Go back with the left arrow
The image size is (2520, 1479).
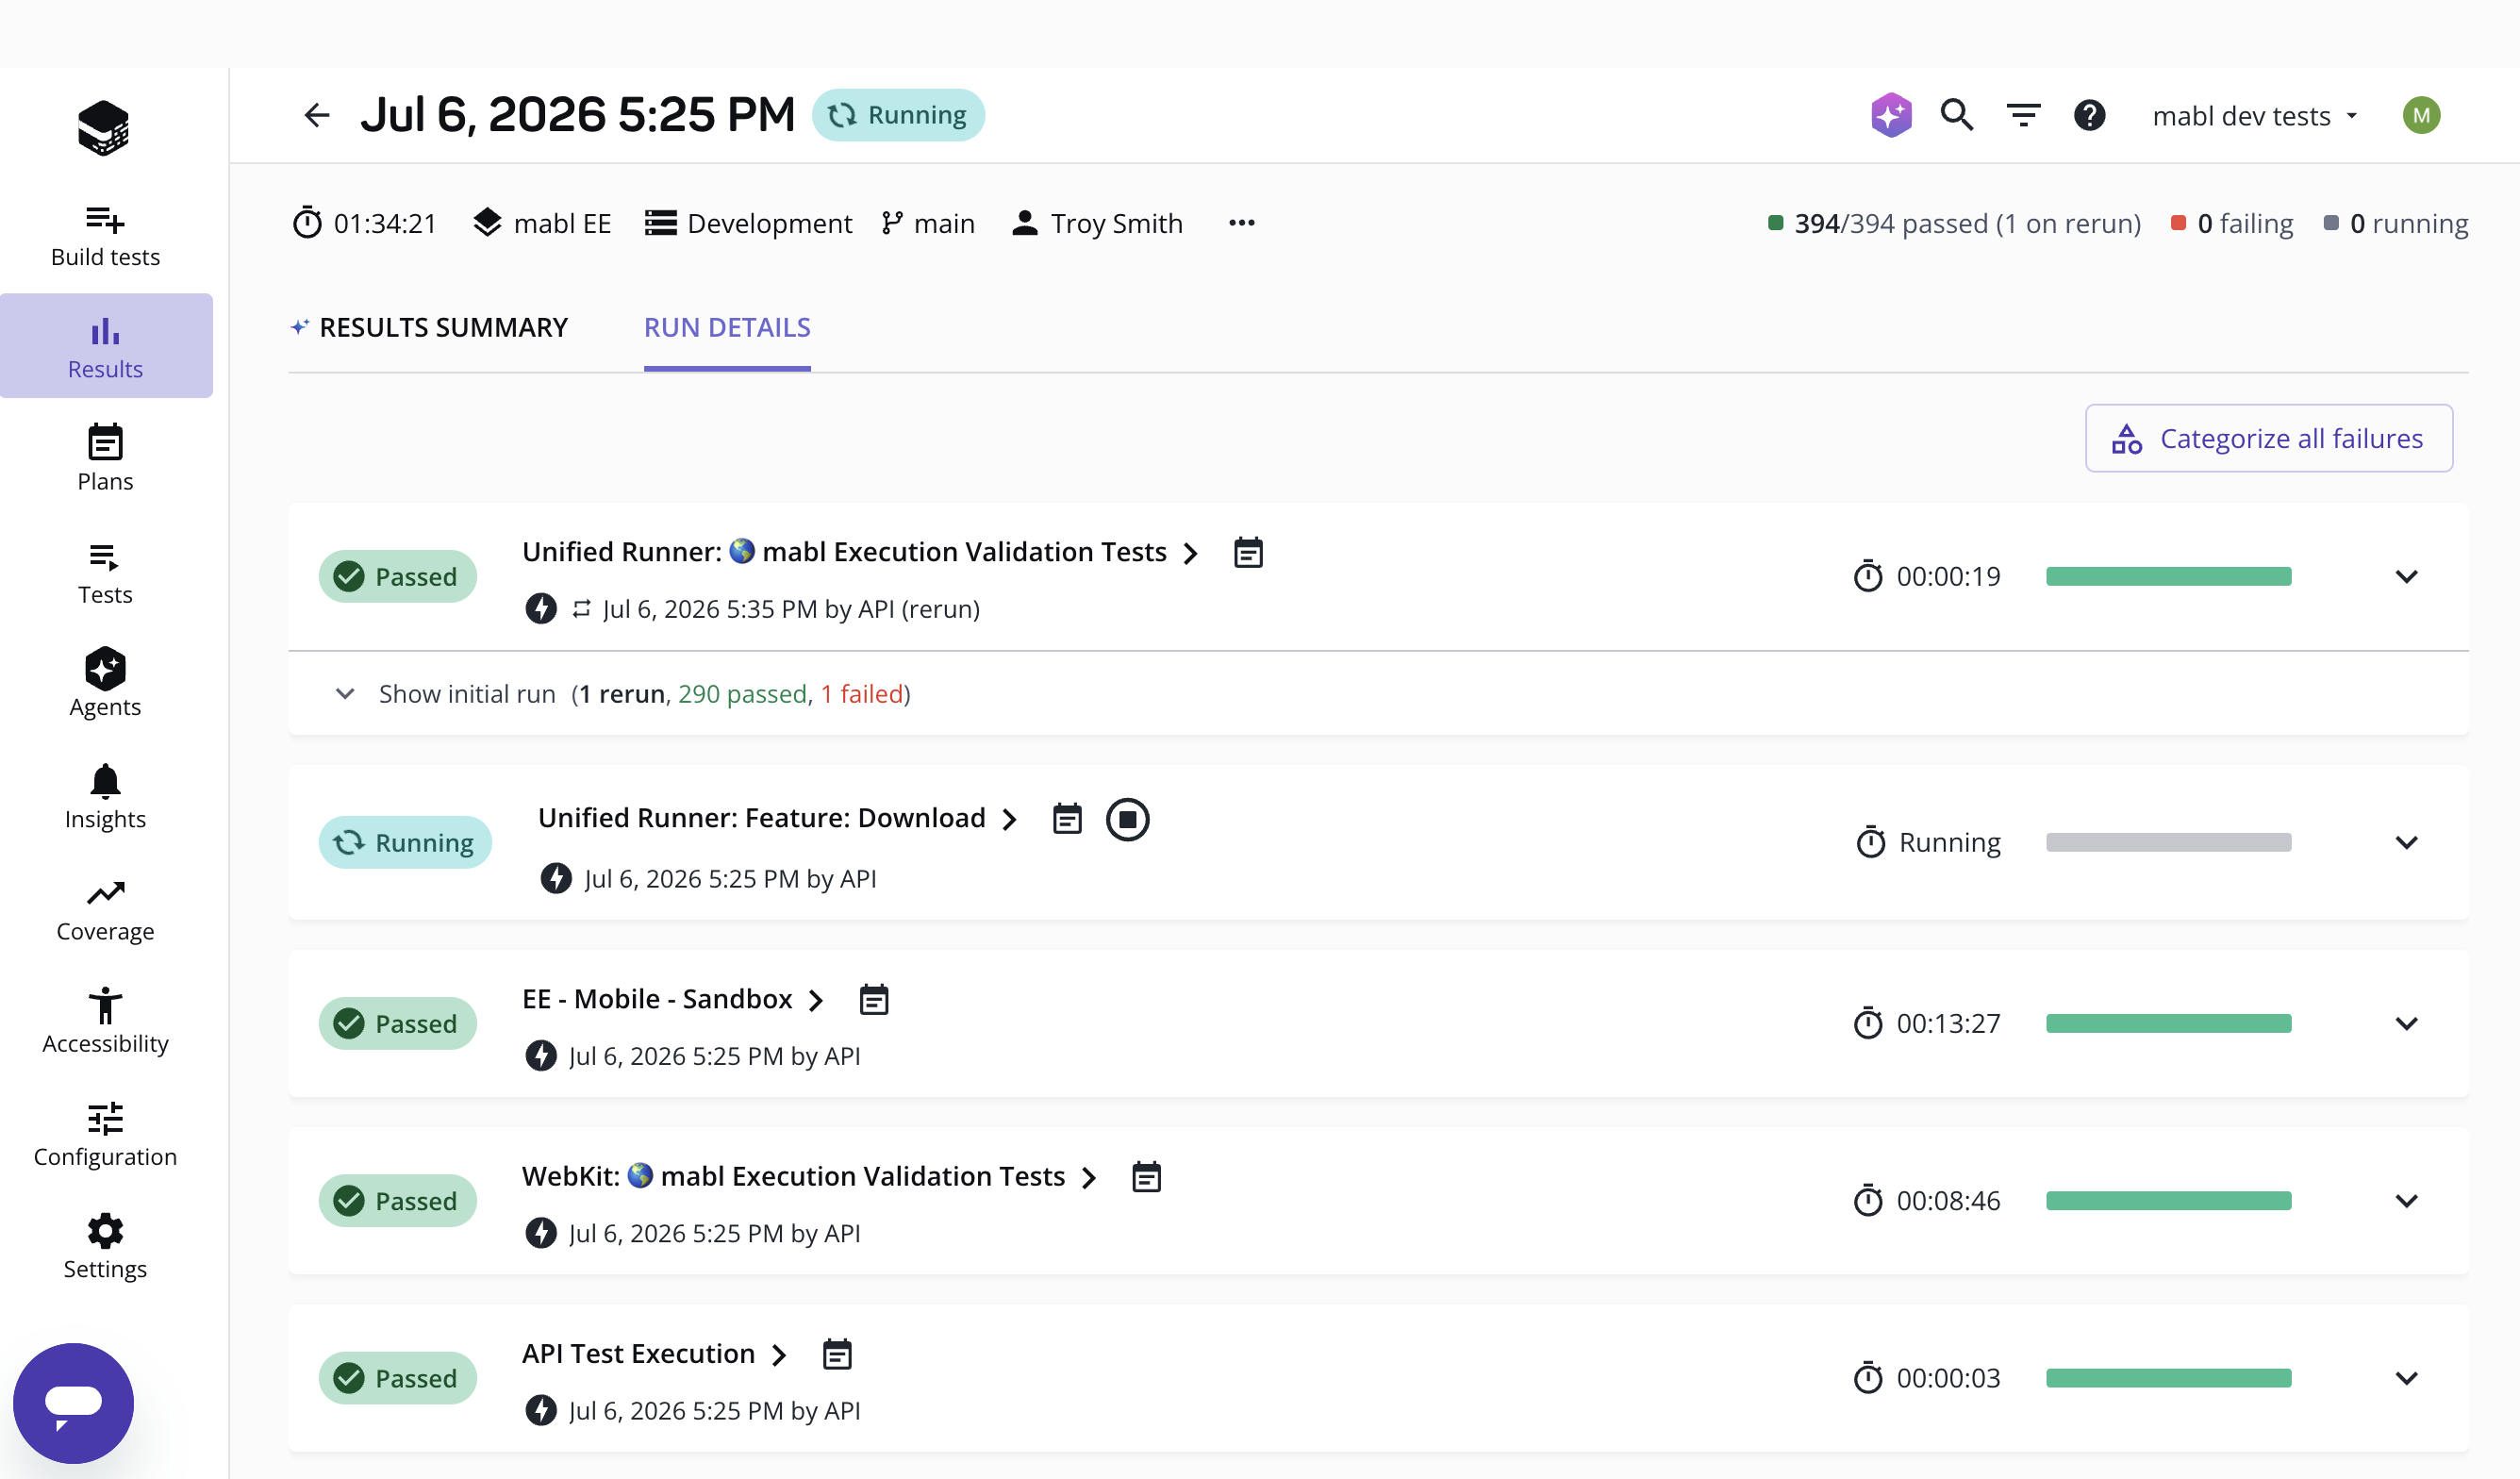coord(316,115)
